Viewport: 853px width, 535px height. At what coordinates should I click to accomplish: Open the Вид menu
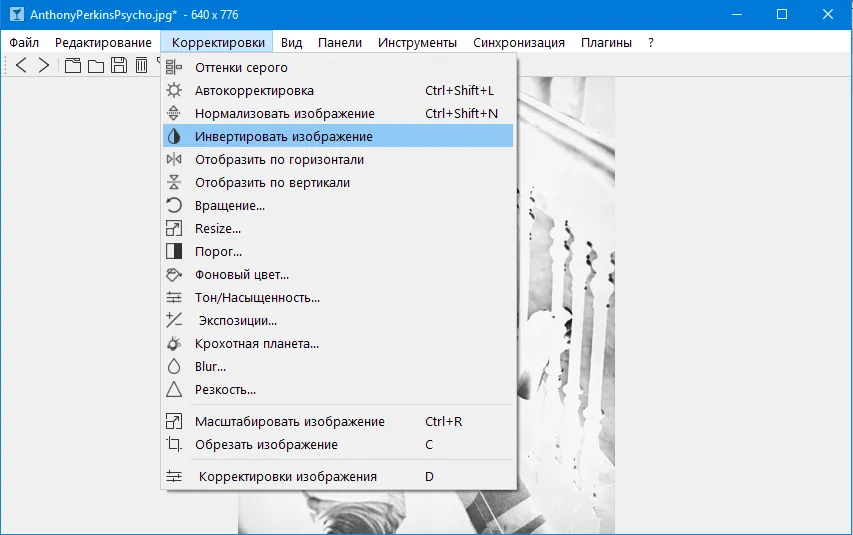click(x=292, y=42)
